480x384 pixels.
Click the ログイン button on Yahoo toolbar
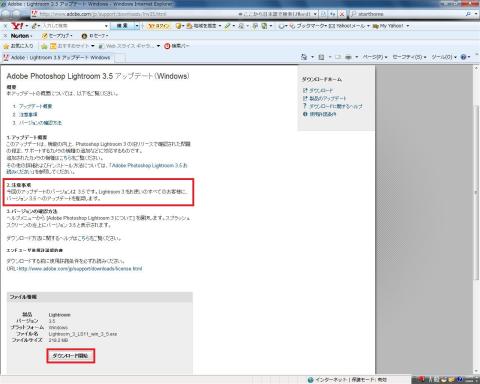coord(159,26)
